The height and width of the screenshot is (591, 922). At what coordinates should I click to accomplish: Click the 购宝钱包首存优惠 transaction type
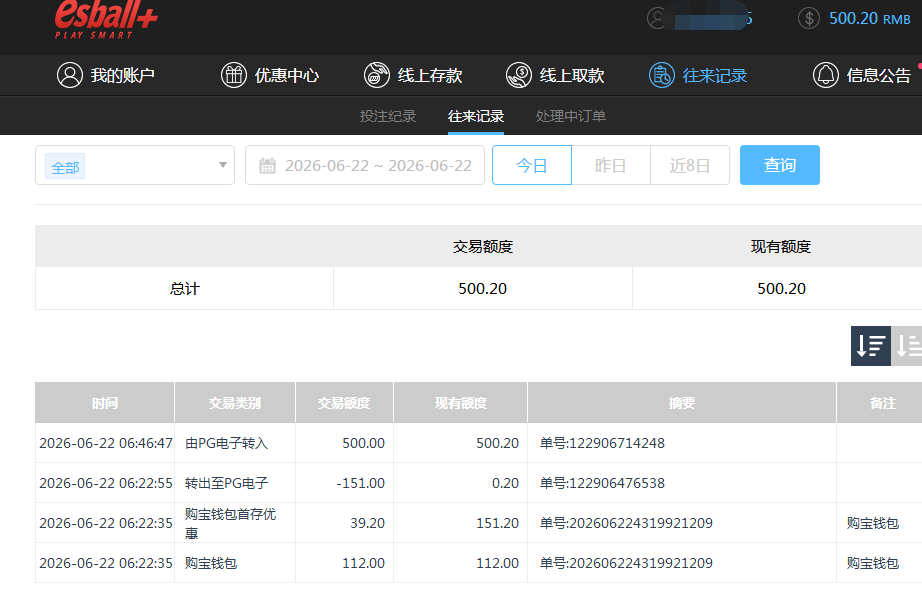tap(230, 523)
